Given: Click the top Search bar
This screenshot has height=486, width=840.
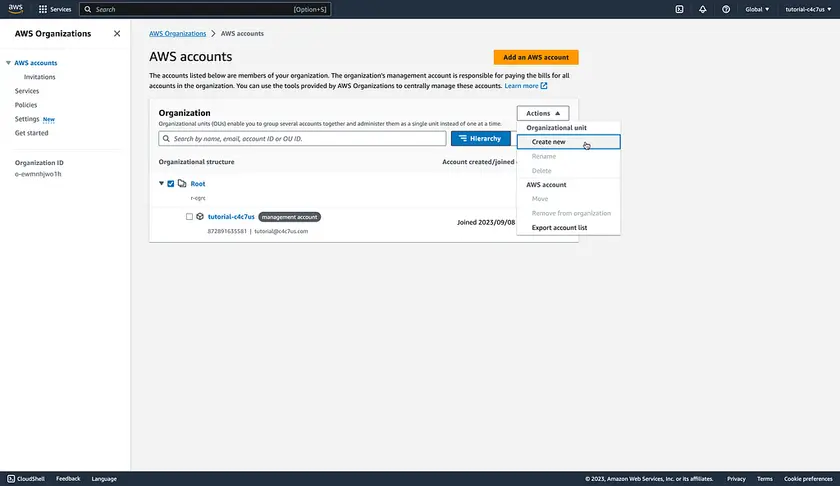Looking at the screenshot, I should click(x=205, y=9).
